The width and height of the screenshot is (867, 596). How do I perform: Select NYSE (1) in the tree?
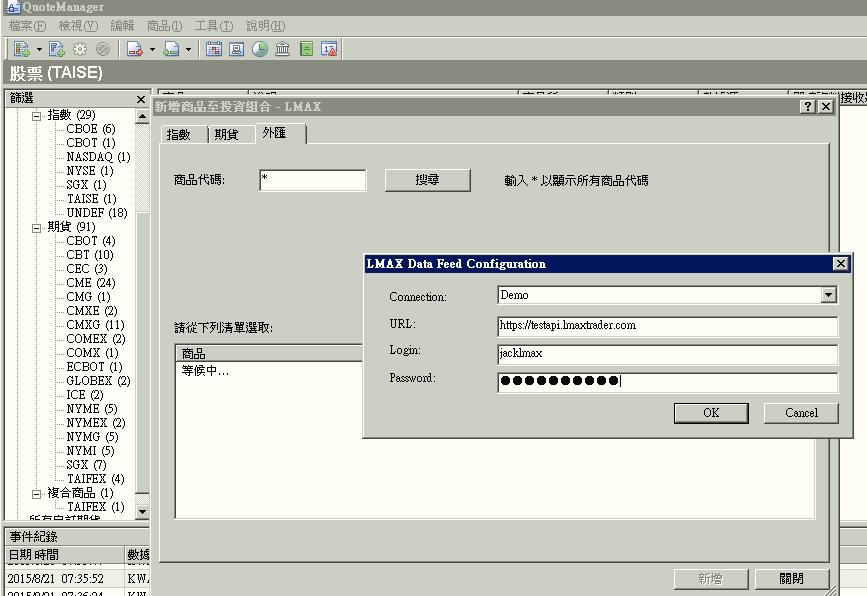point(90,171)
